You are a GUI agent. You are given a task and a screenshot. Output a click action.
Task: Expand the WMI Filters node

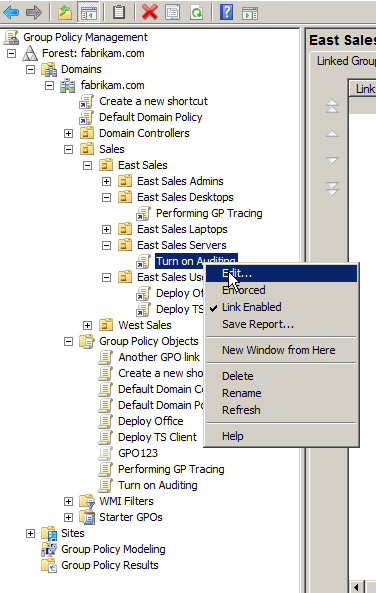pyautogui.click(x=68, y=501)
